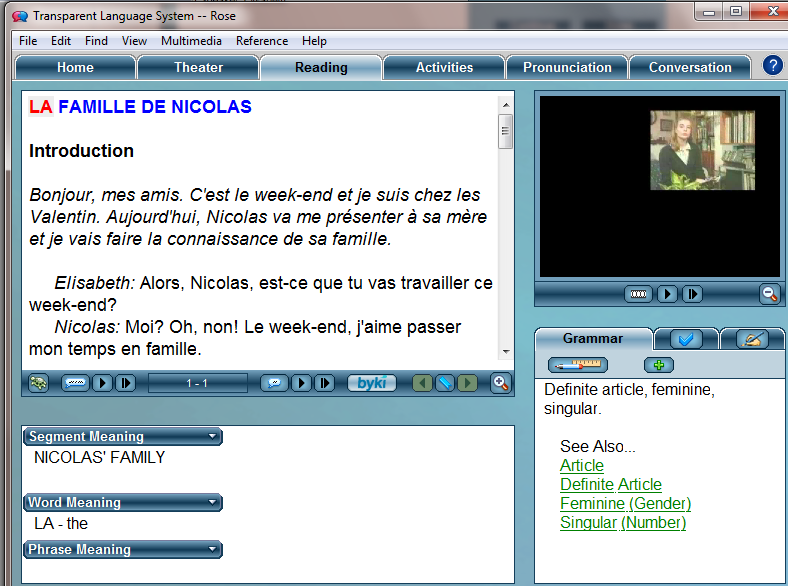
Task: Click the pencil and ruler grammar icon
Action: coord(578,365)
